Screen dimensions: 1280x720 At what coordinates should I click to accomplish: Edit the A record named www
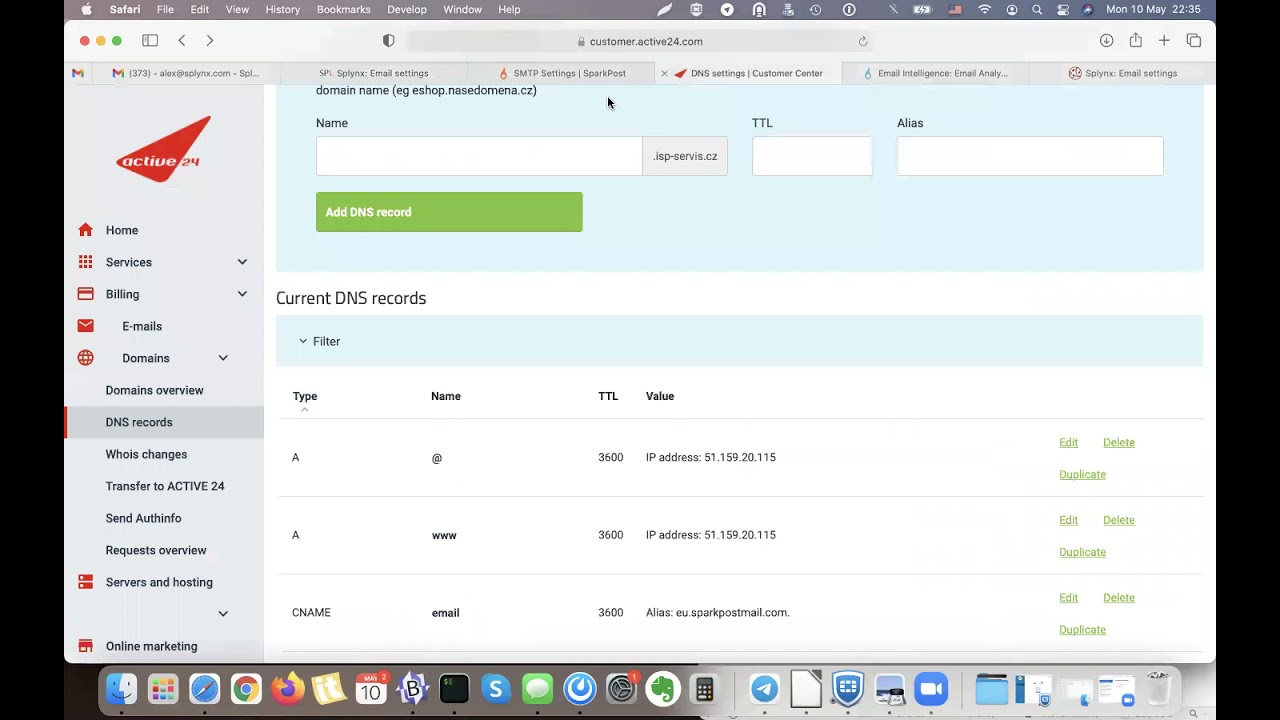coord(1068,520)
